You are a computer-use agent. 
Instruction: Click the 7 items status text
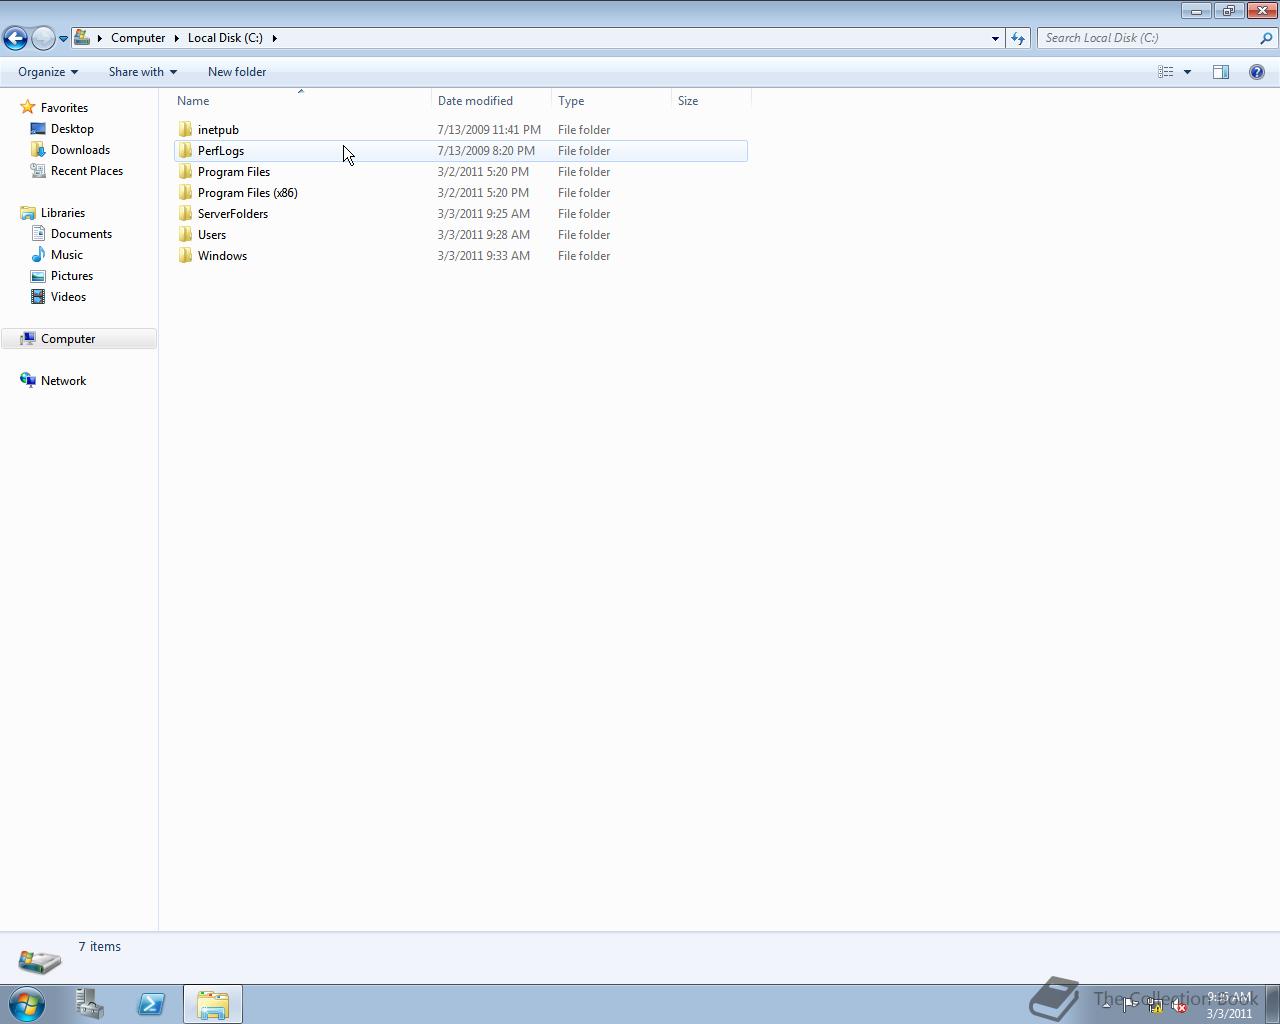[x=100, y=947]
